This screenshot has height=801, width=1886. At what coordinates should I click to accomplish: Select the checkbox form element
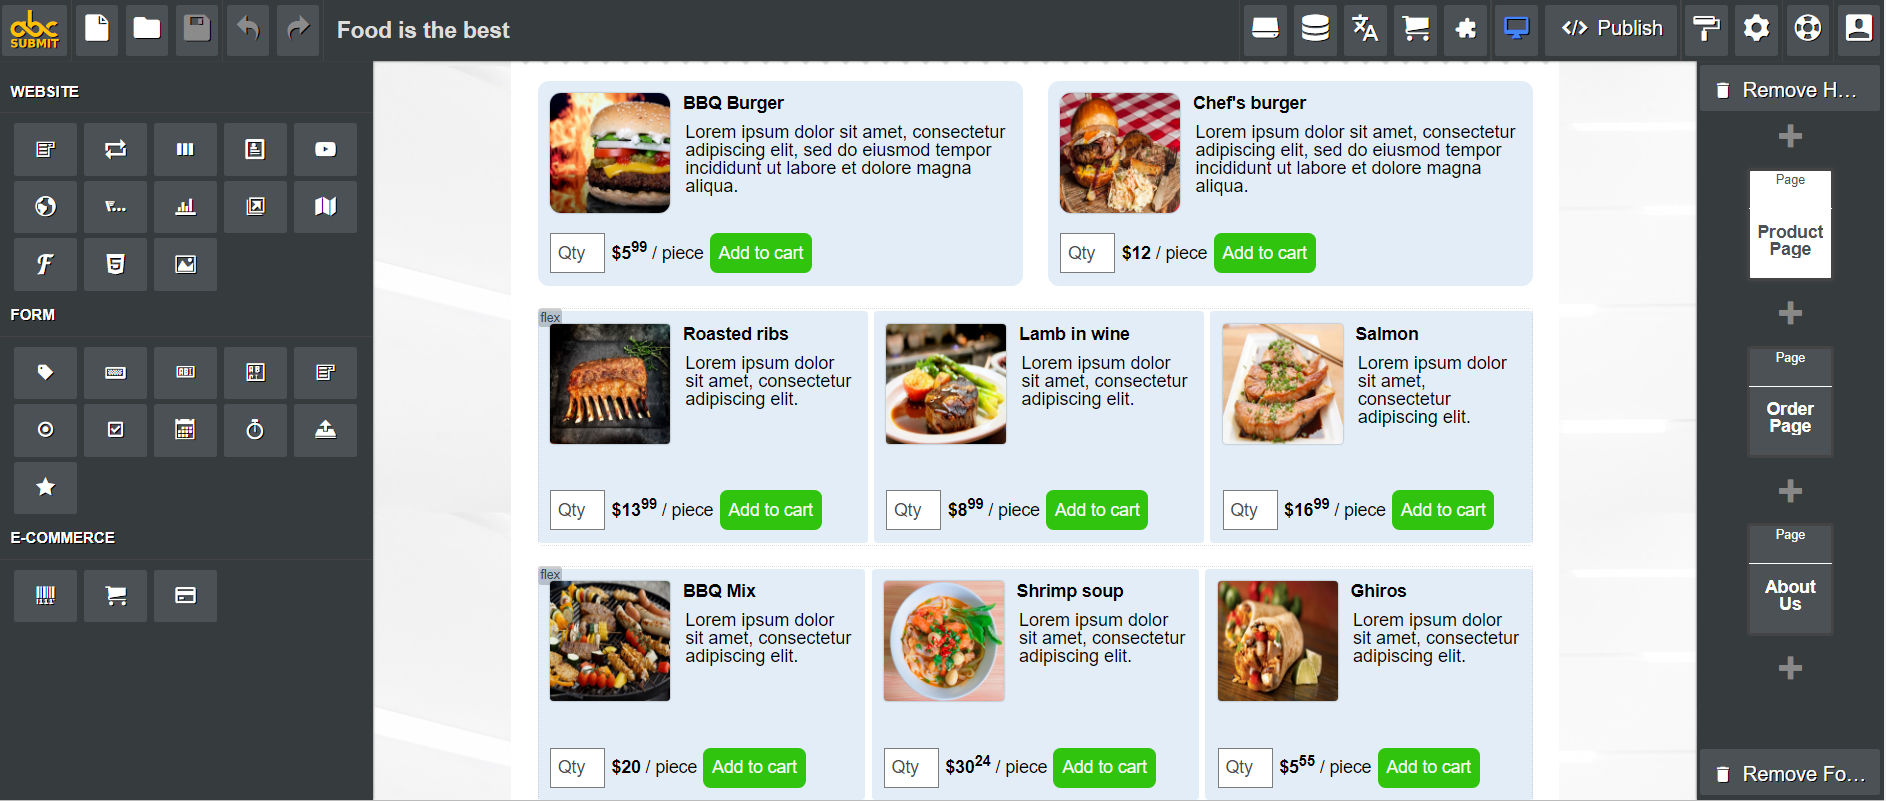[115, 430]
